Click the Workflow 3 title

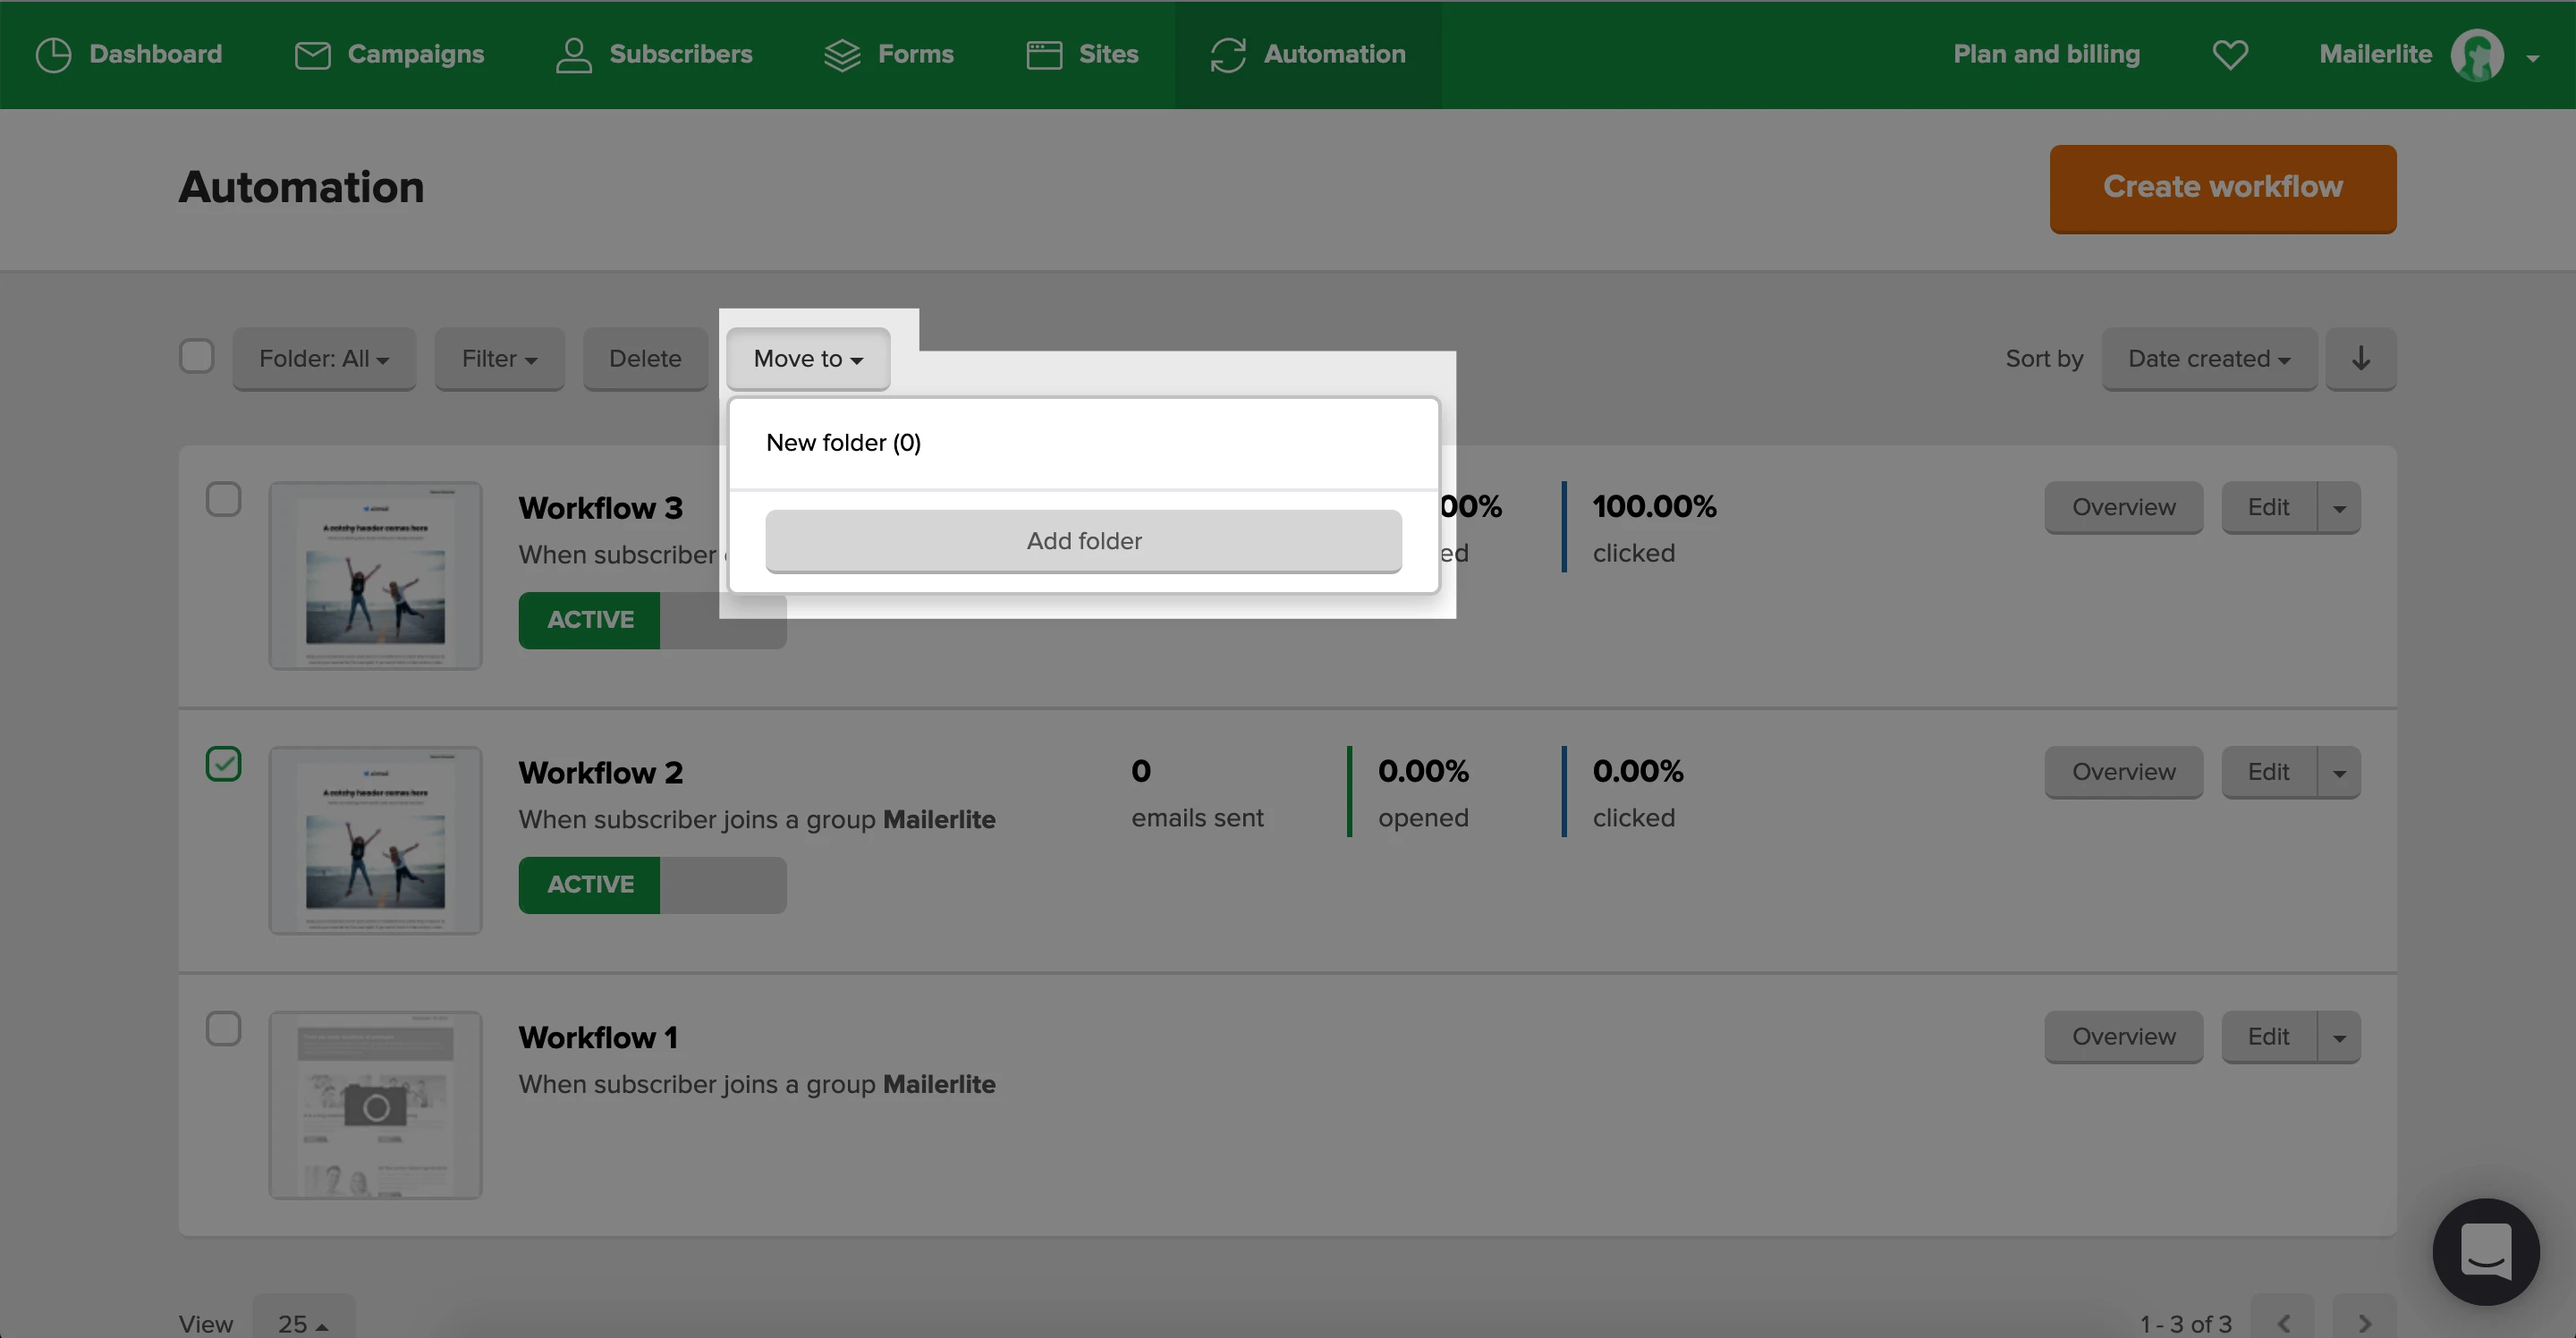click(x=600, y=508)
